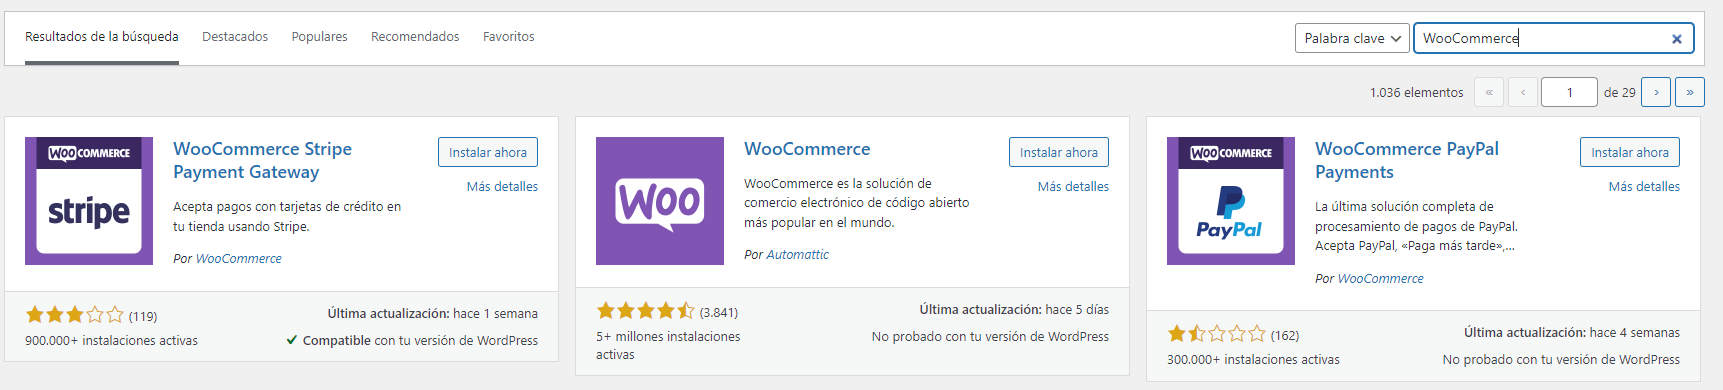Open Más detalles for the WooCommerce plugin
This screenshot has height=390, width=1723.
coord(1073,187)
